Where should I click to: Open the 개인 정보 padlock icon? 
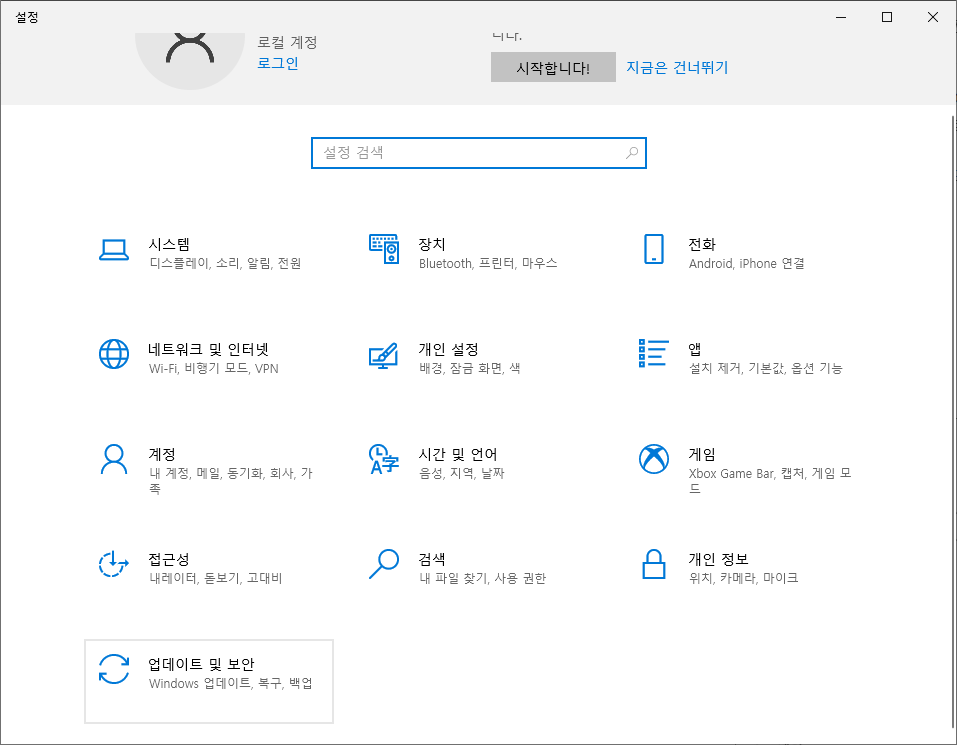(x=654, y=564)
